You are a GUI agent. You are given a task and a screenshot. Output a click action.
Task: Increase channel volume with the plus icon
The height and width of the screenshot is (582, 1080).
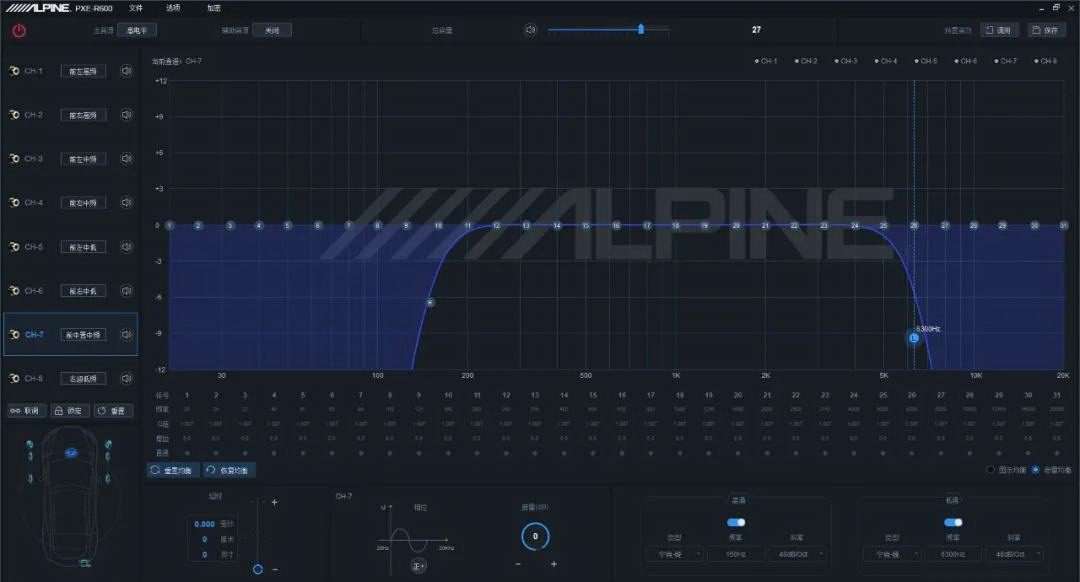click(x=554, y=564)
